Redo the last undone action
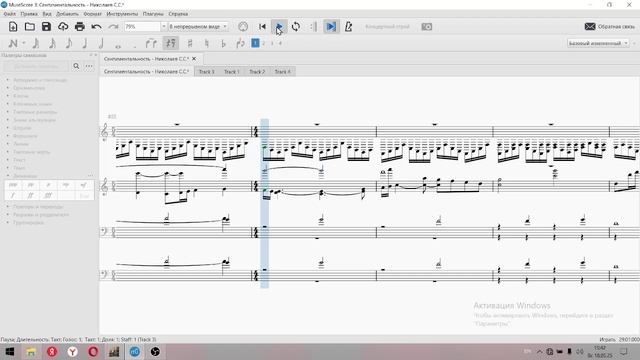640x360 pixels. [x=113, y=27]
